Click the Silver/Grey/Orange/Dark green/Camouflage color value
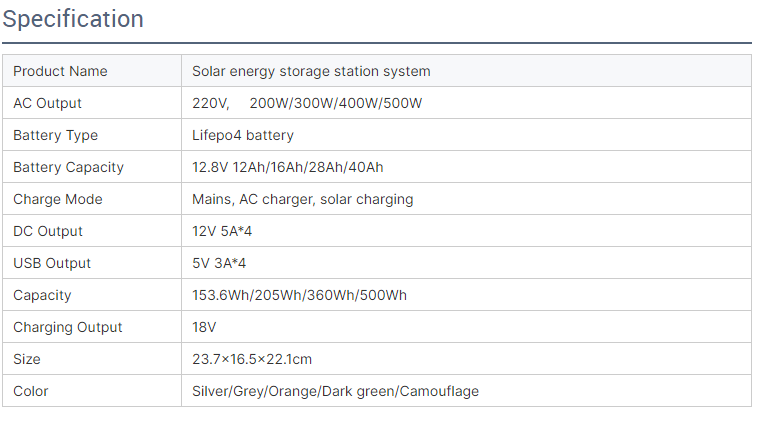 (335, 391)
